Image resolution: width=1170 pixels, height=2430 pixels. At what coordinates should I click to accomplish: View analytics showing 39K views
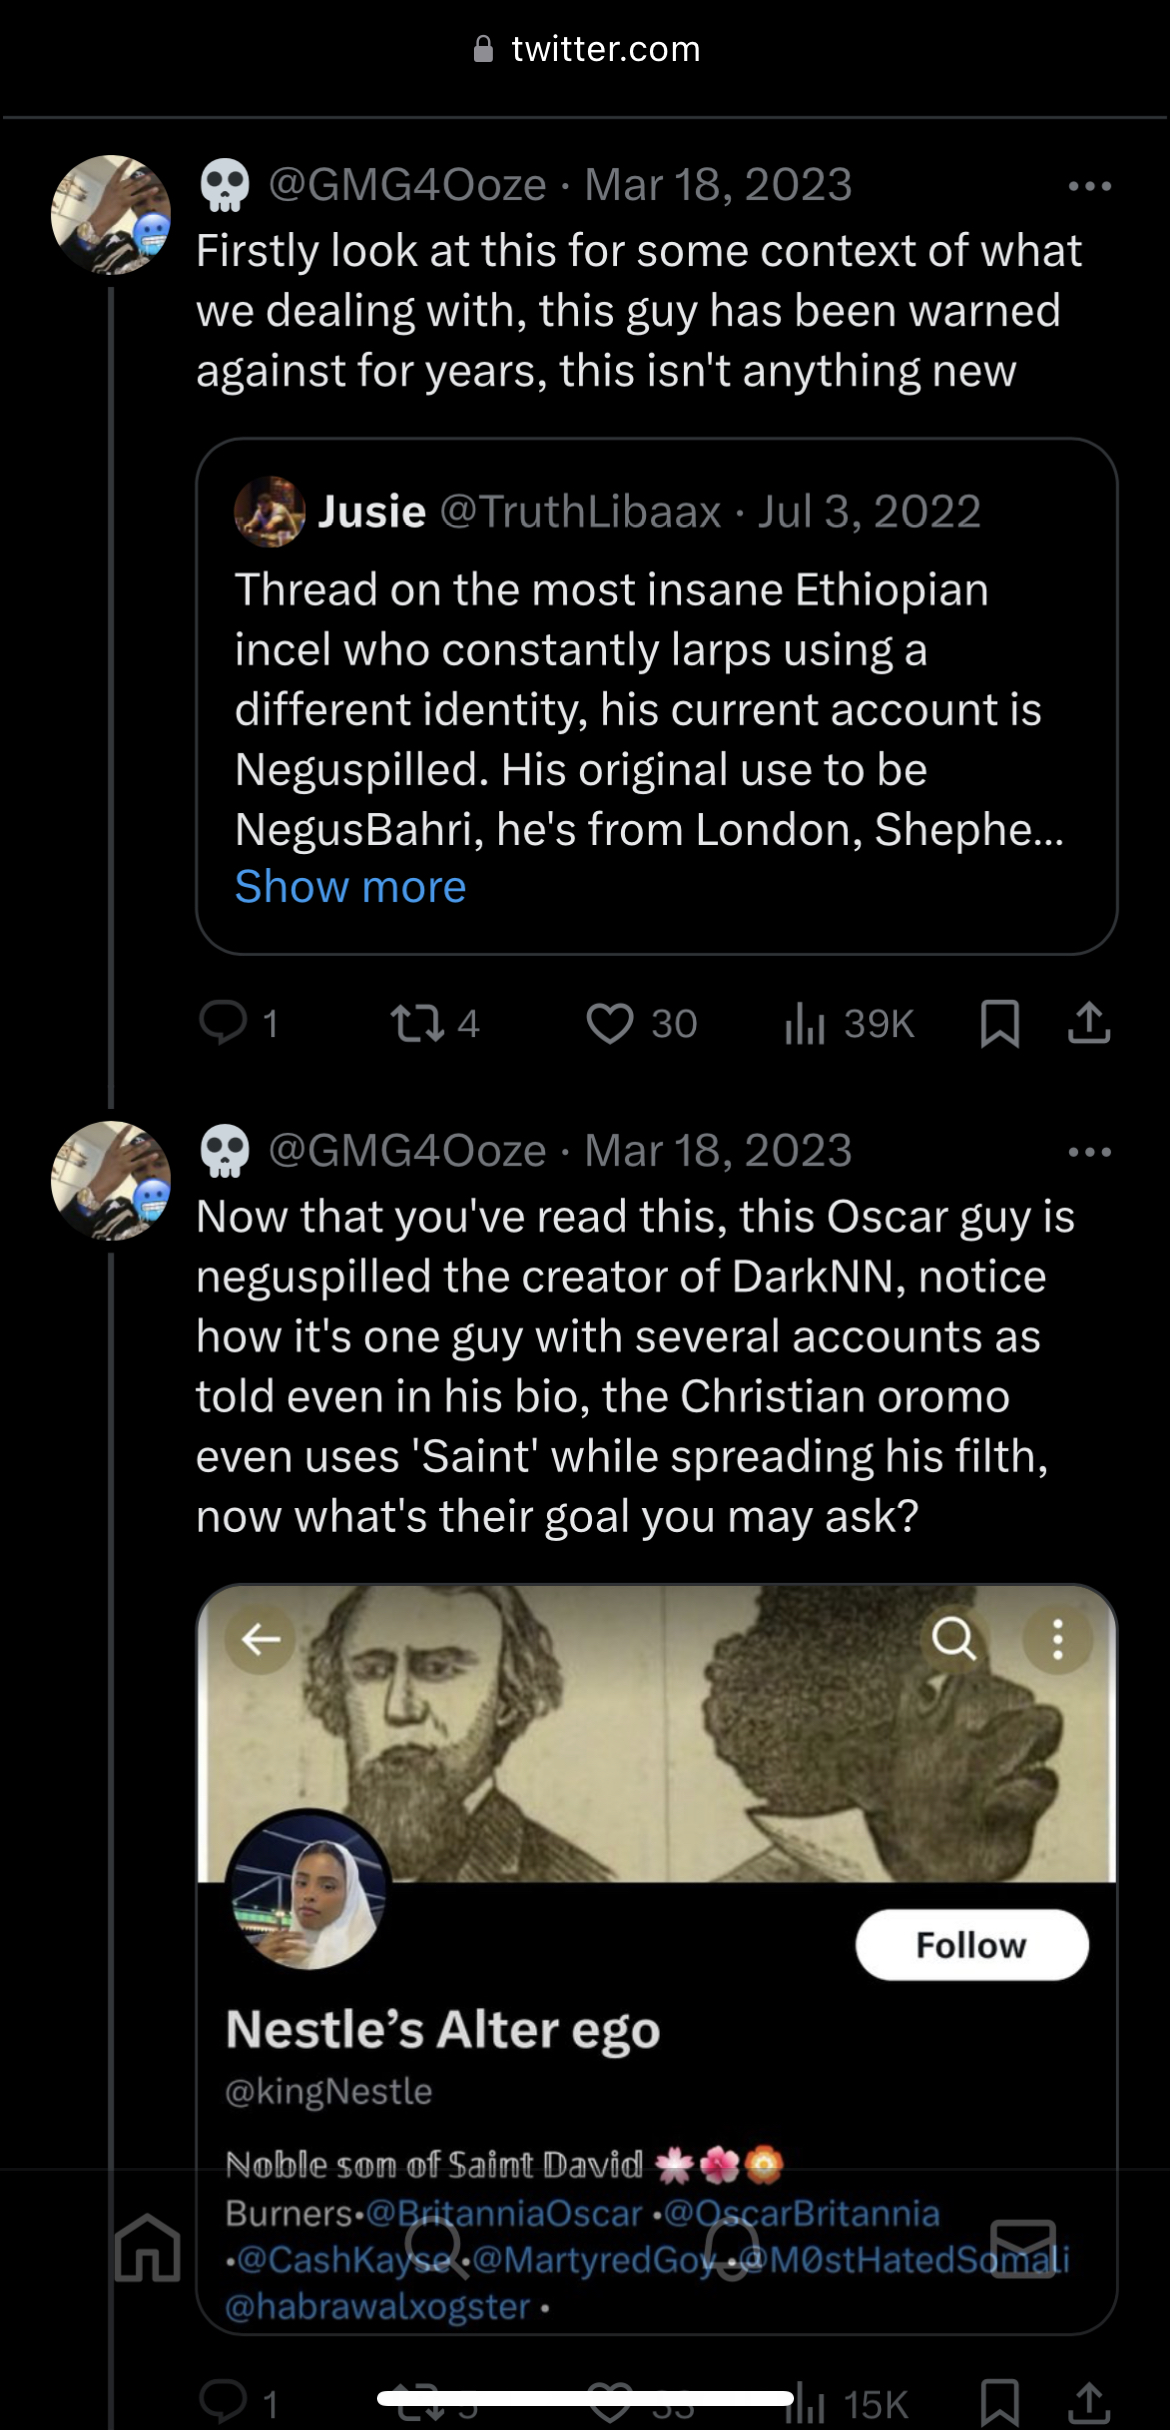pos(850,1023)
